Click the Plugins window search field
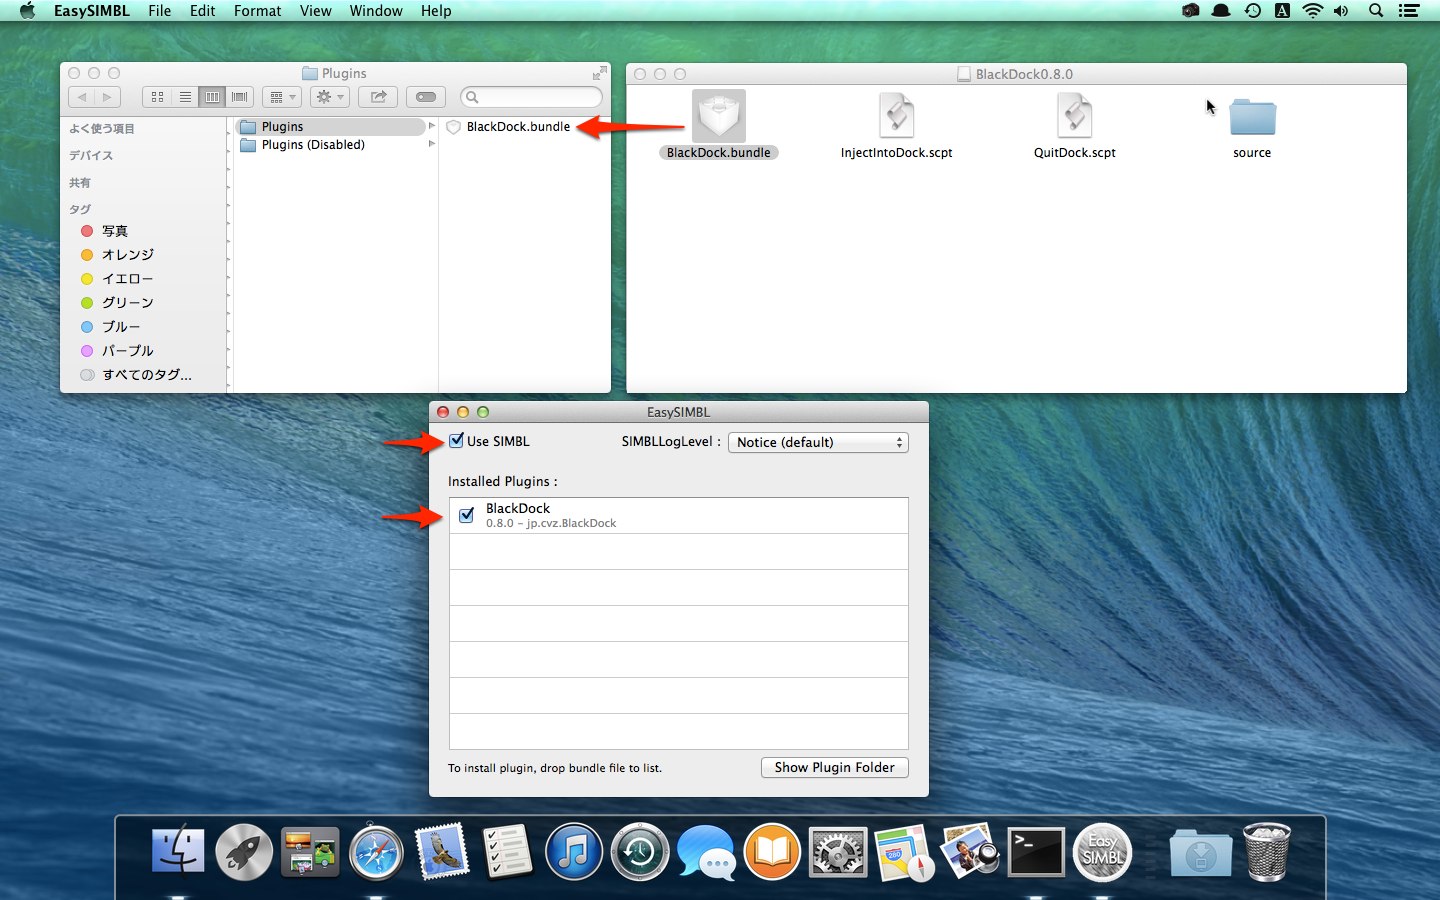1440x900 pixels. tap(532, 97)
